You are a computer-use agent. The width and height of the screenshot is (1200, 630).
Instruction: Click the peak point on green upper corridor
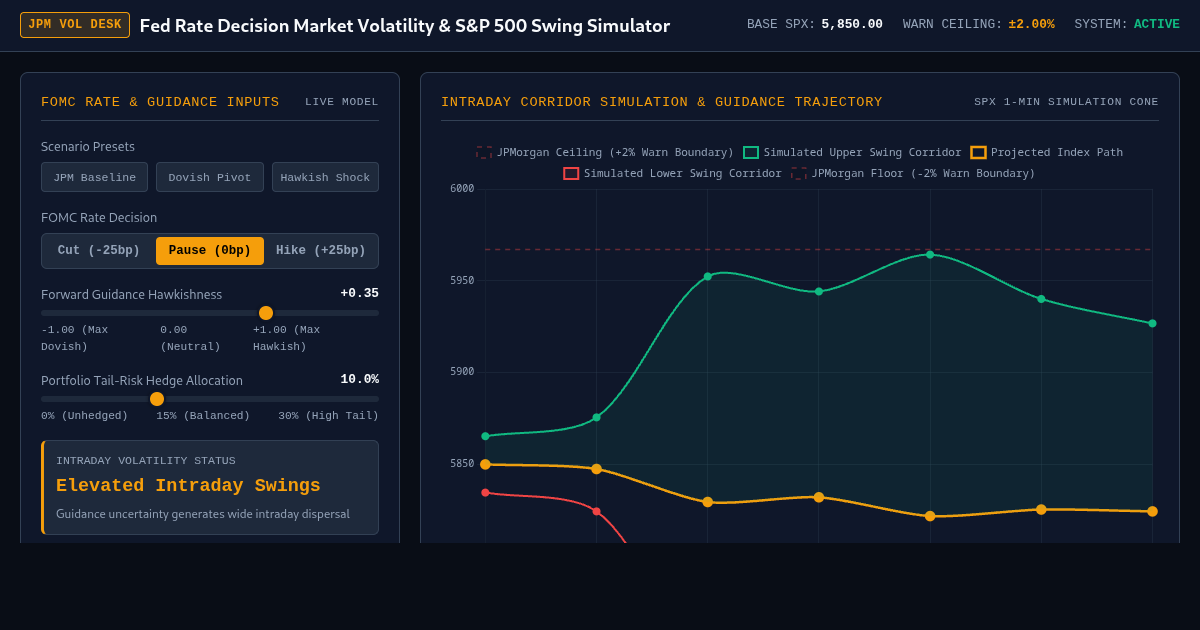pyautogui.click(x=930, y=255)
